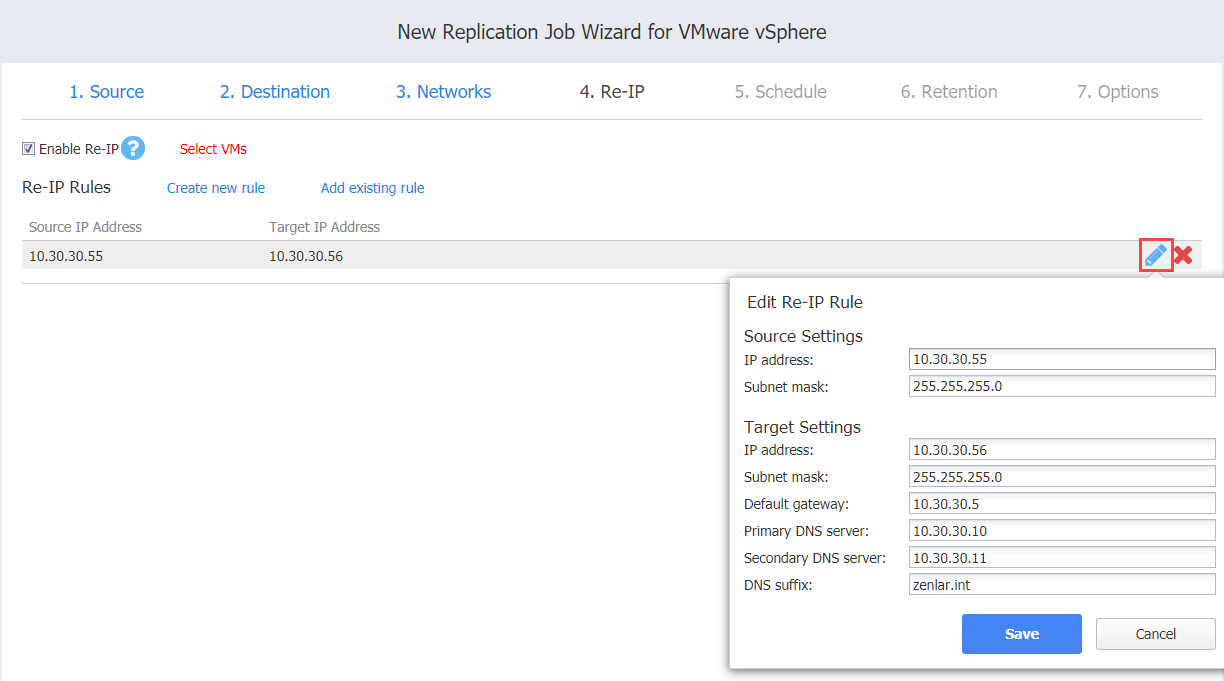Cancel the Edit Re-IP Rule dialog
1224x681 pixels.
(x=1156, y=634)
